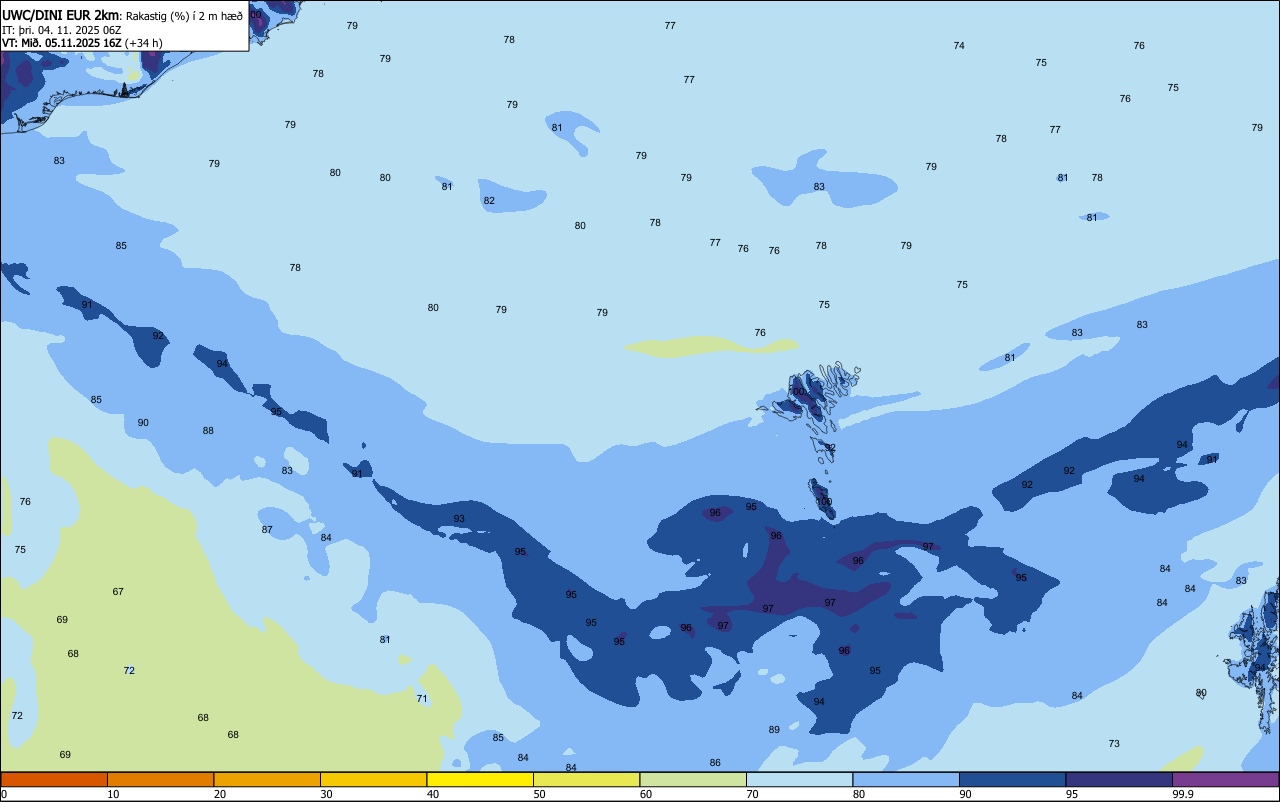The height and width of the screenshot is (802, 1280).
Task: Pick the purple legend swatch above 99.9
Action: pos(1225,779)
